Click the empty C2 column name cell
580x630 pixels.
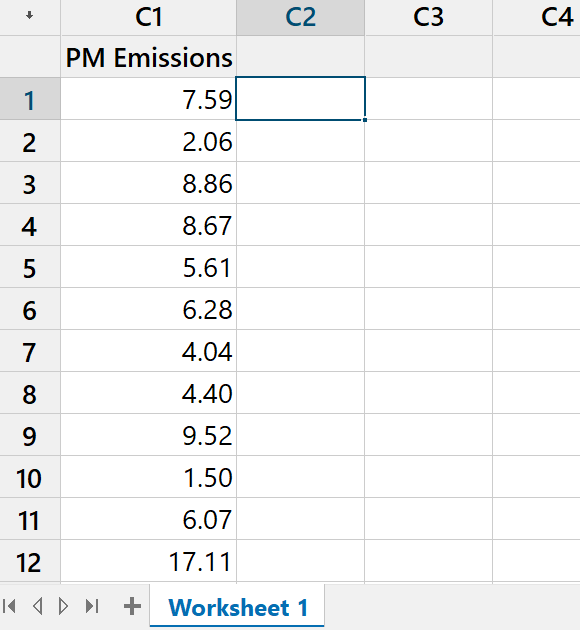tap(300, 57)
